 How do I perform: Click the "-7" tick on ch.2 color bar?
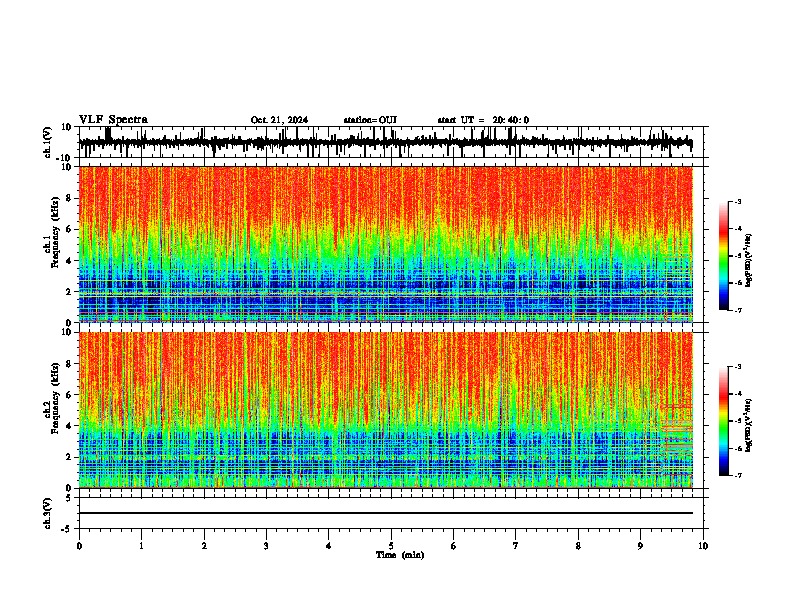point(737,475)
